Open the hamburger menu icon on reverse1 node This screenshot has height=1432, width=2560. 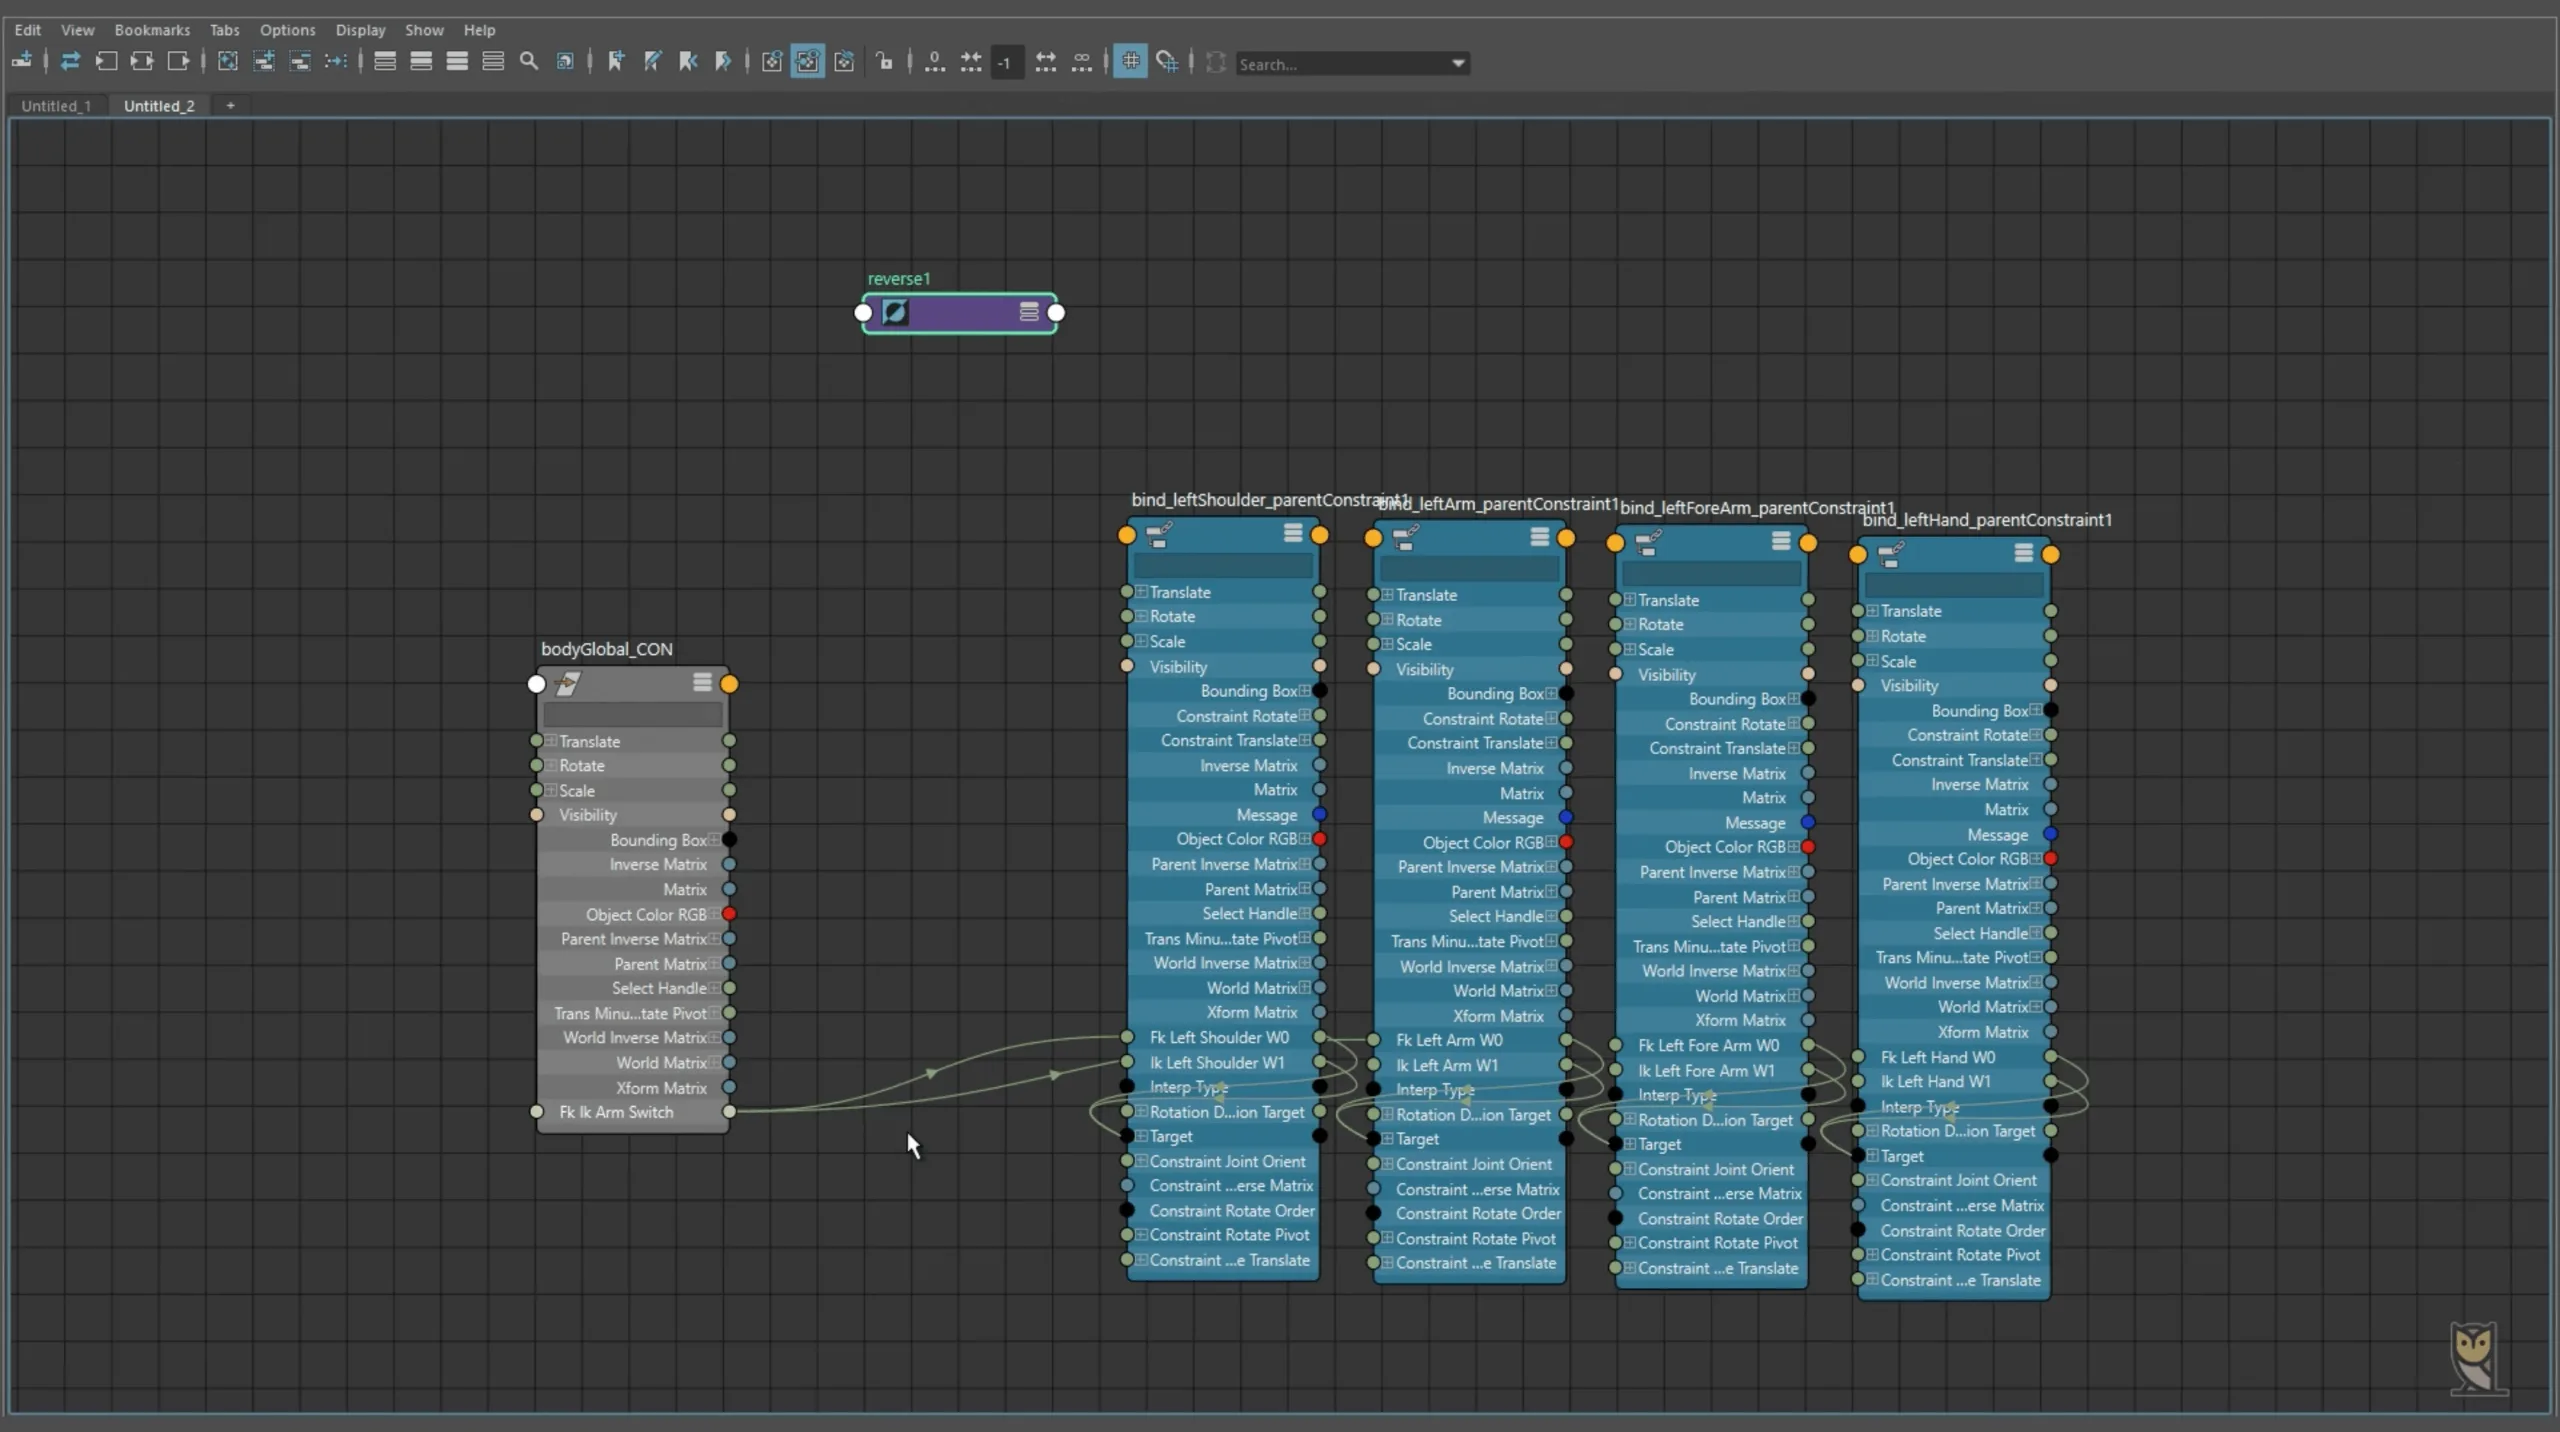pos(1028,311)
